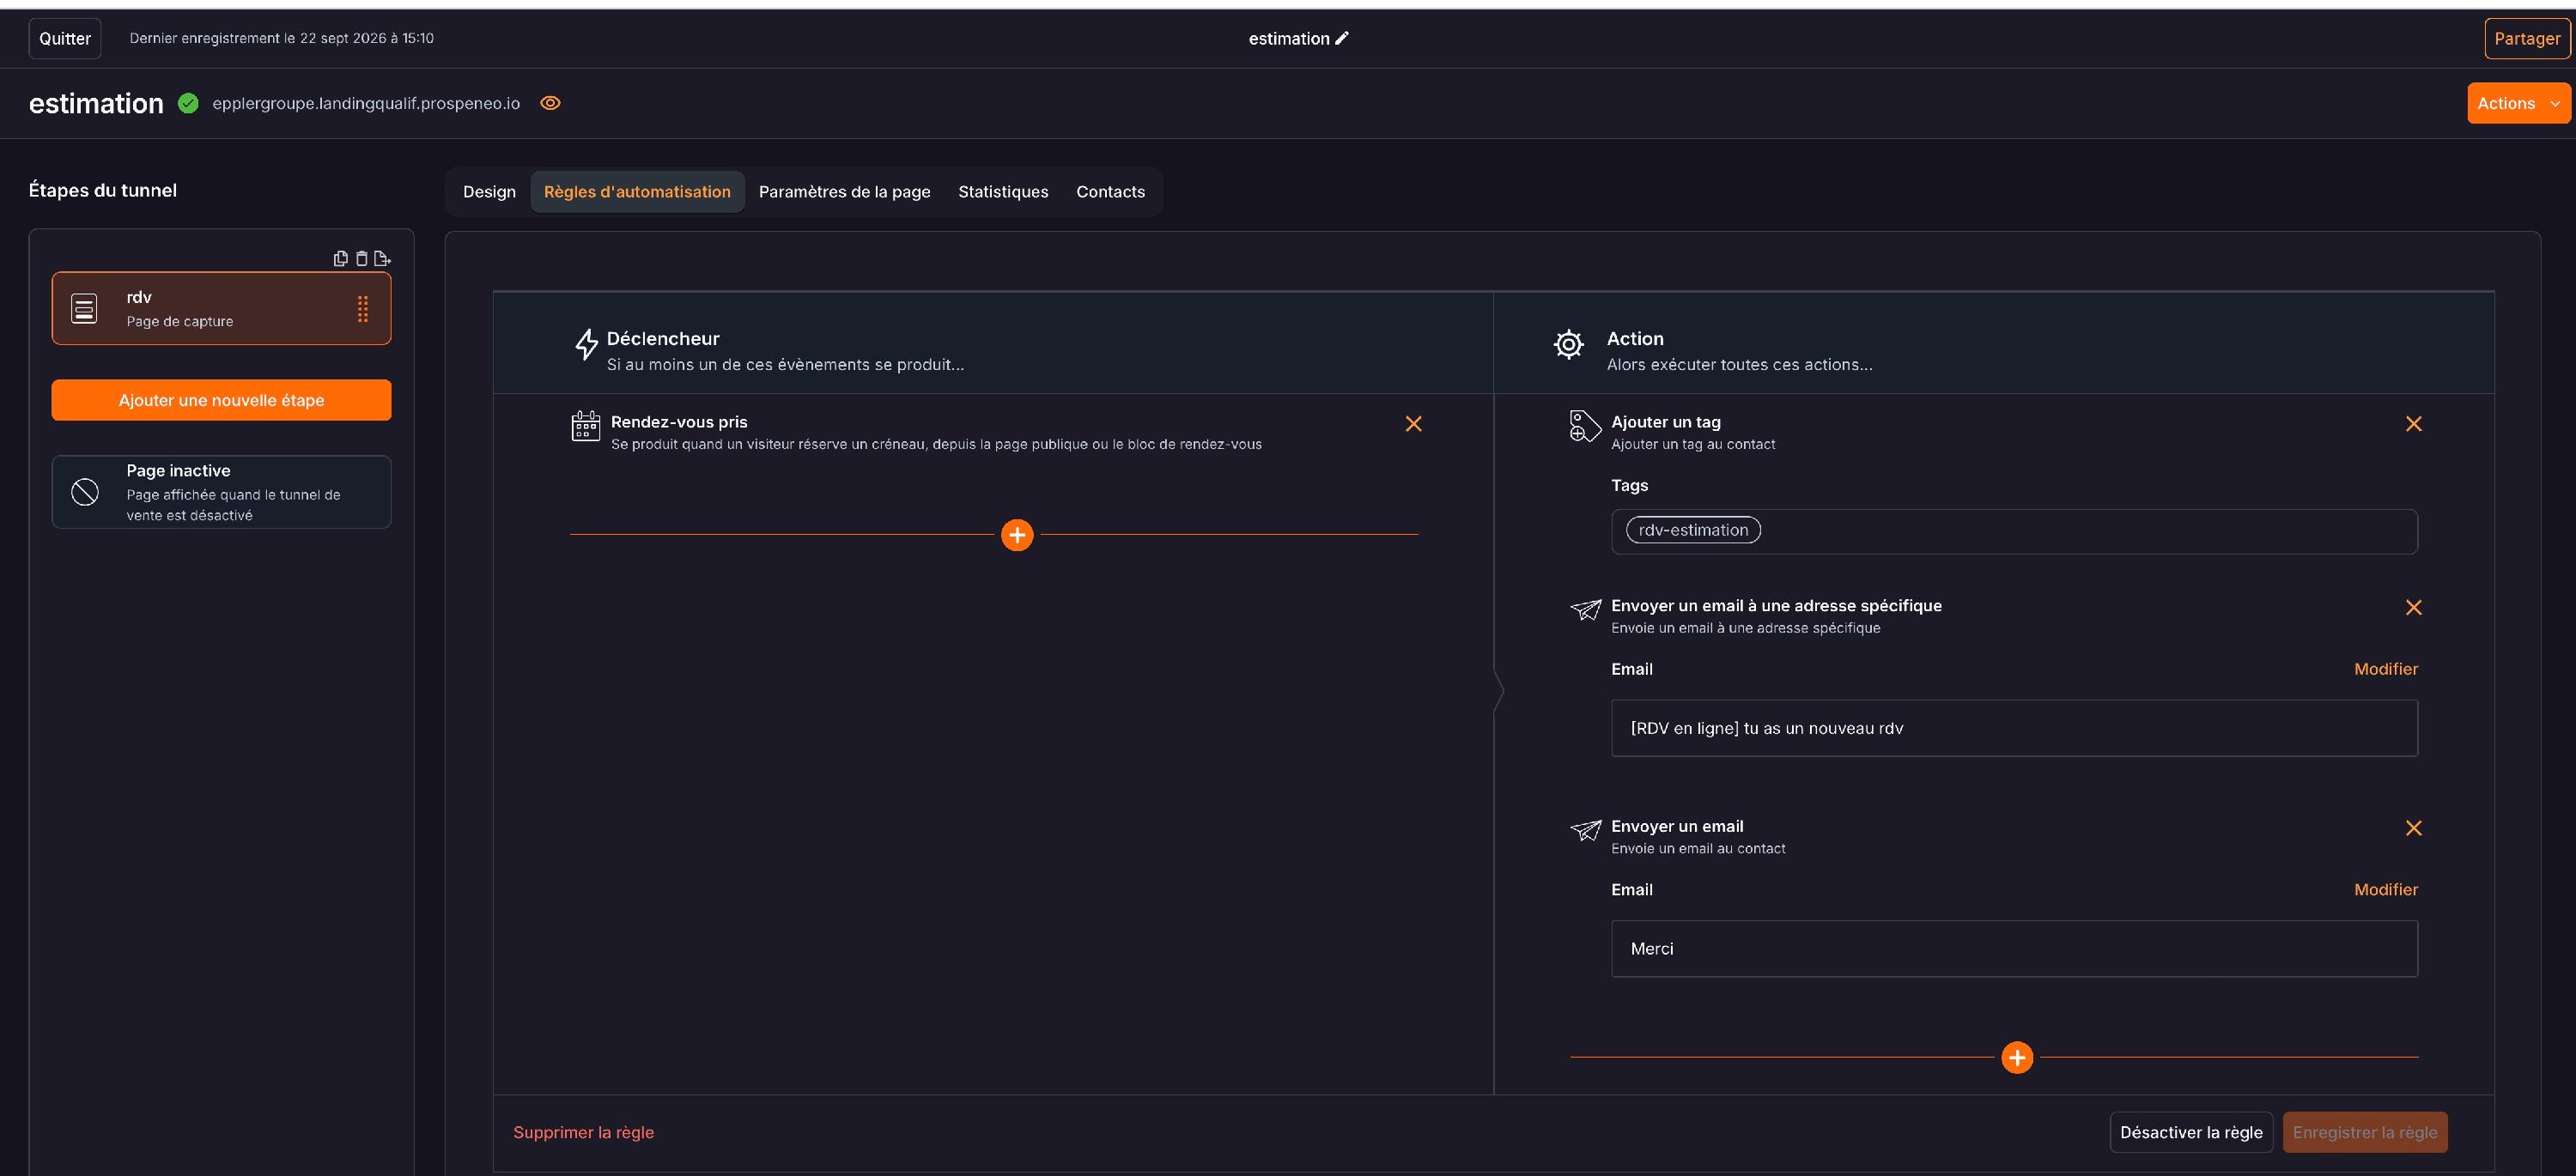Click the Déclencheur lightning bolt icon
Image resolution: width=2576 pixels, height=1176 pixels.
click(587, 345)
